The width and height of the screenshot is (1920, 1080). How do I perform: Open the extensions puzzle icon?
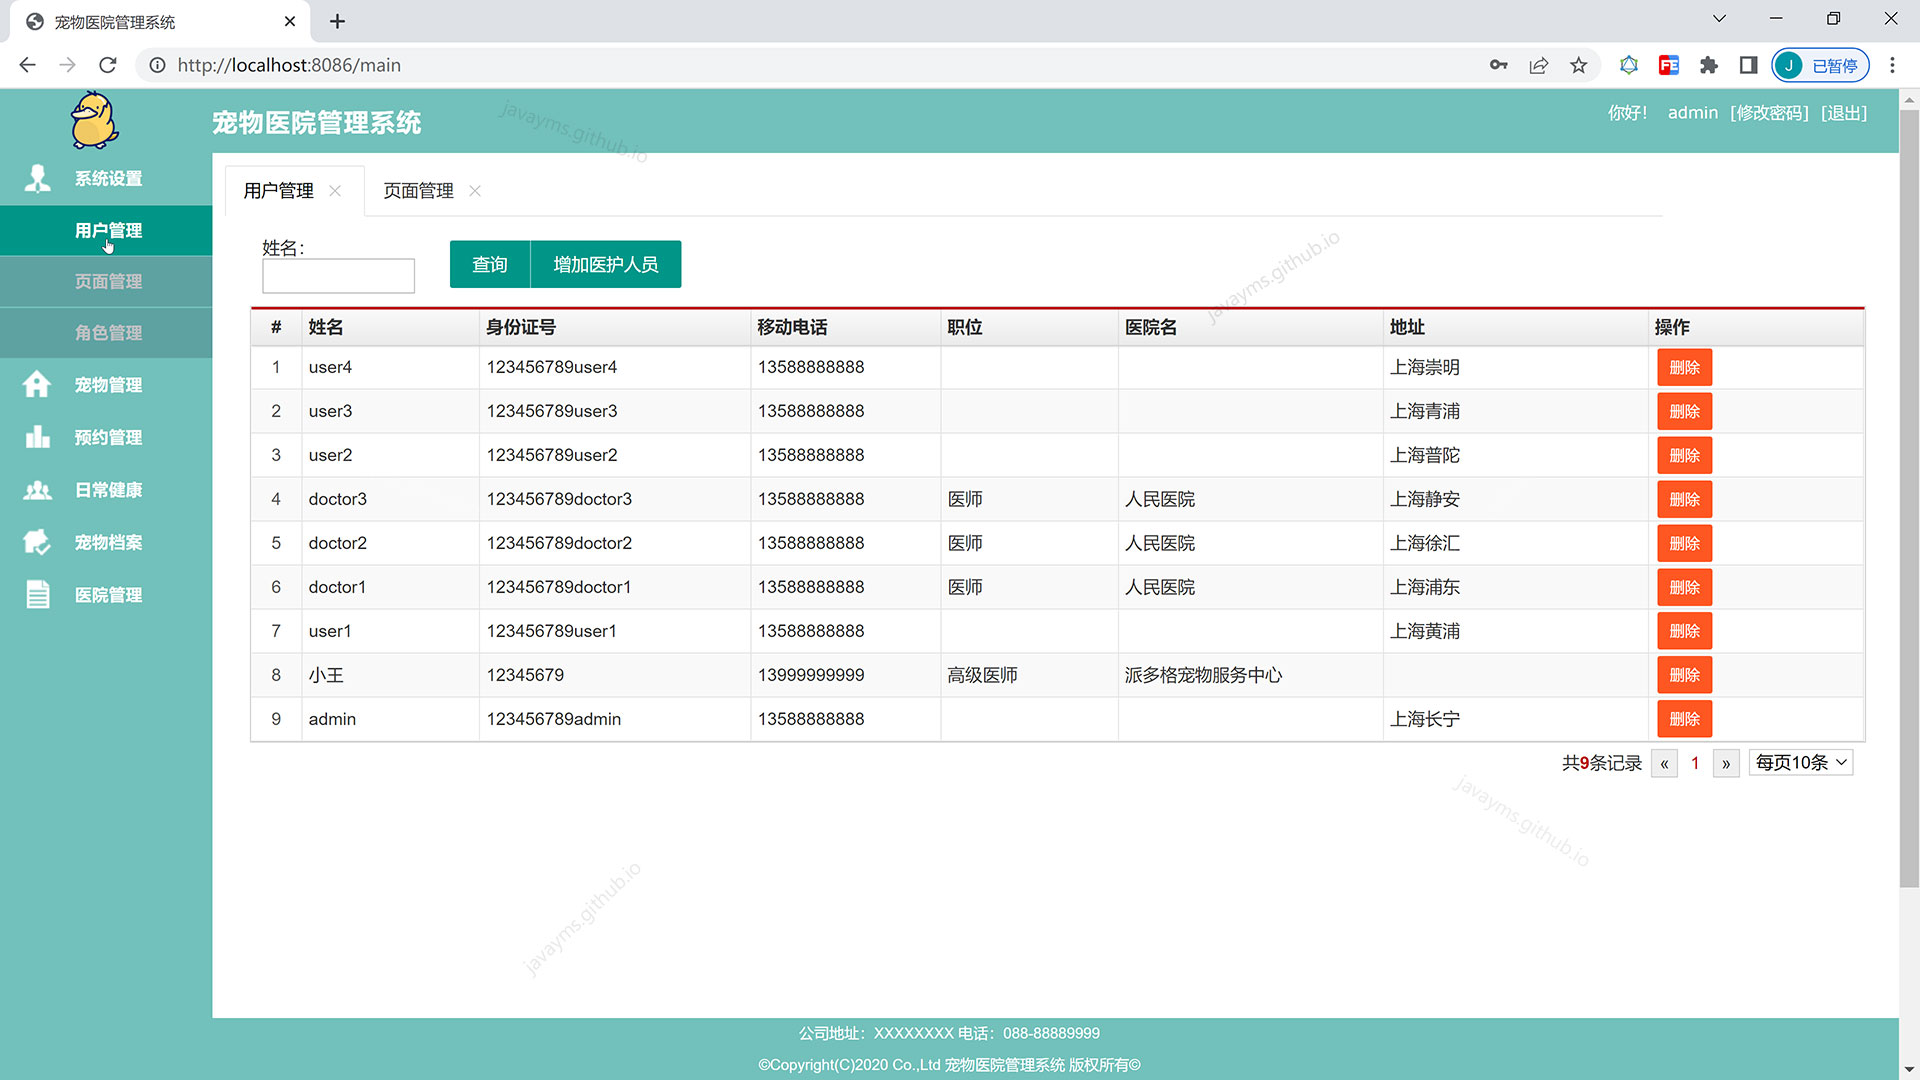point(1708,65)
